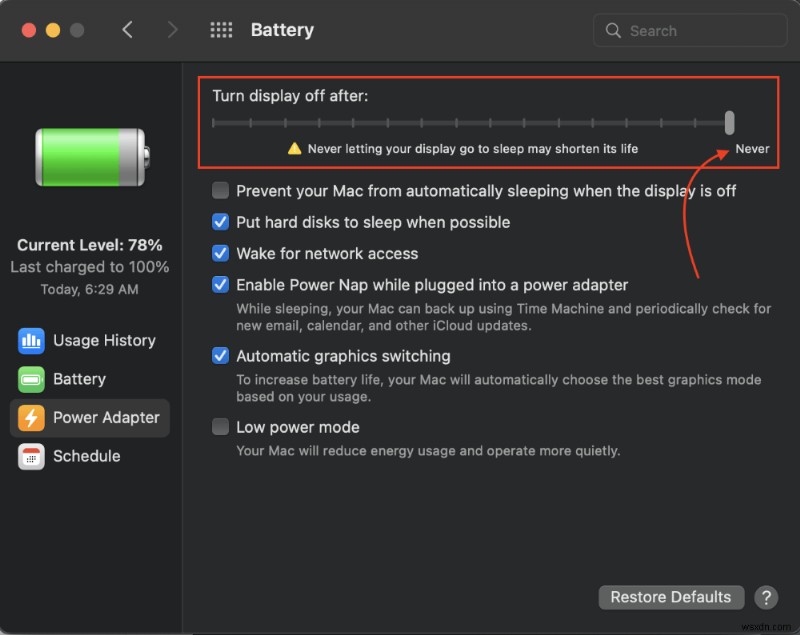Click the Turn display off slider handle

729,122
